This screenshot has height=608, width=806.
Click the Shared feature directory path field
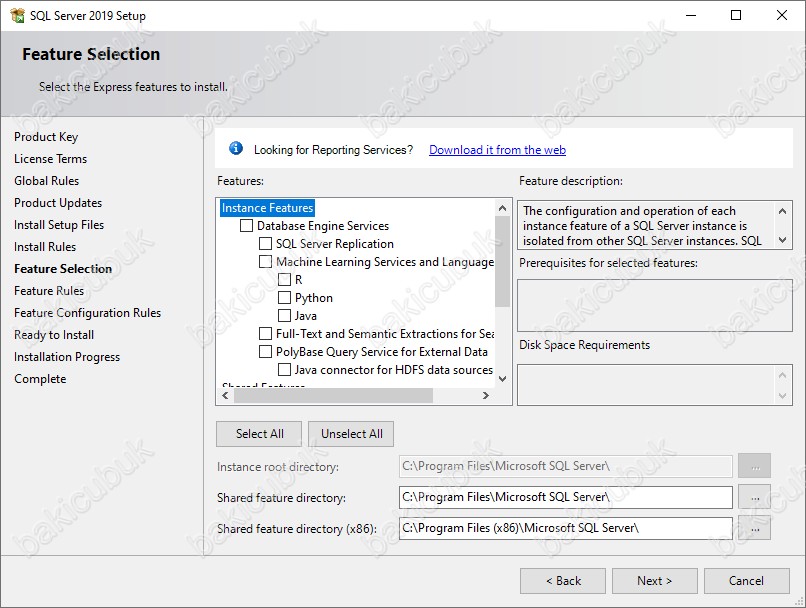pyautogui.click(x=565, y=498)
